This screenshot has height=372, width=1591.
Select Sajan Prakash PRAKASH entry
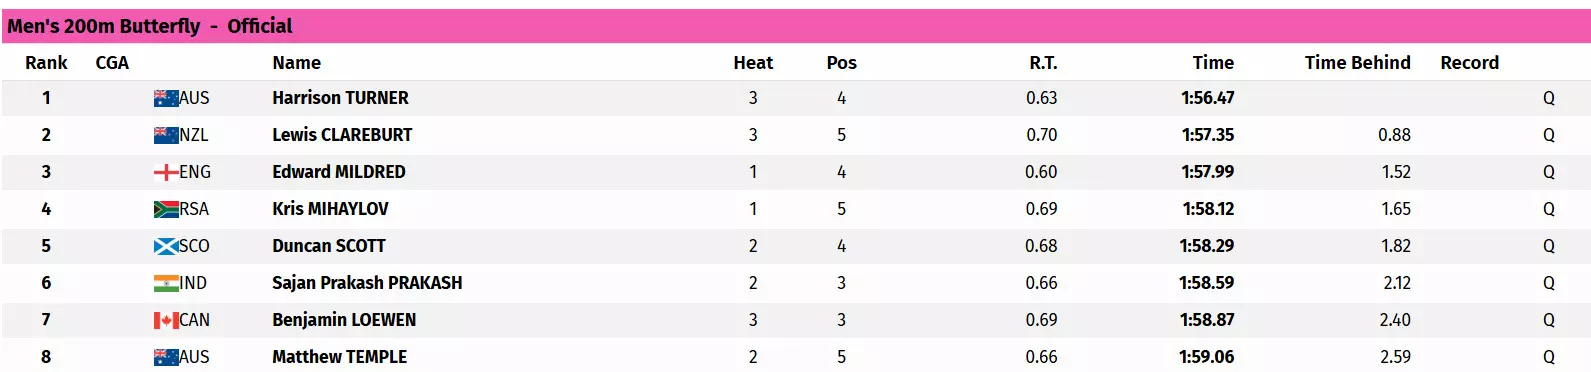click(367, 283)
